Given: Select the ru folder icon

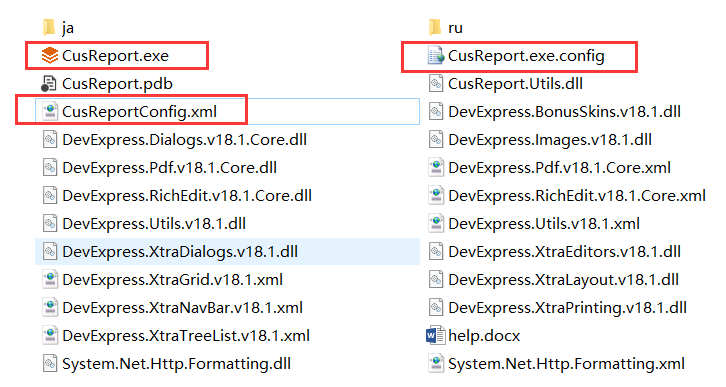Looking at the screenshot, I should tap(435, 28).
